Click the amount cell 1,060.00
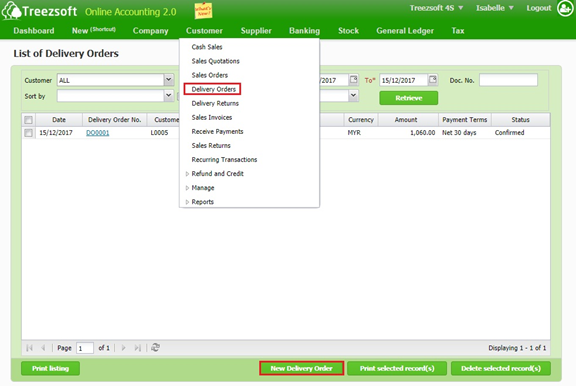 [422, 133]
